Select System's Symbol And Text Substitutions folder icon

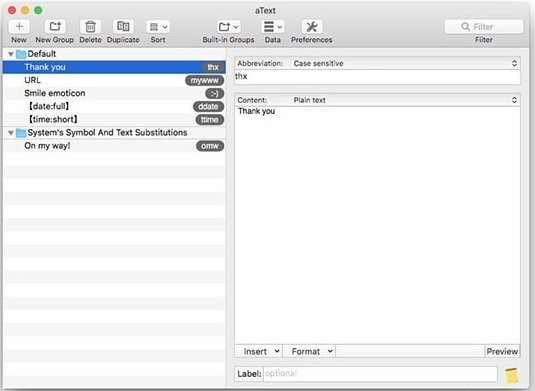(x=21, y=133)
